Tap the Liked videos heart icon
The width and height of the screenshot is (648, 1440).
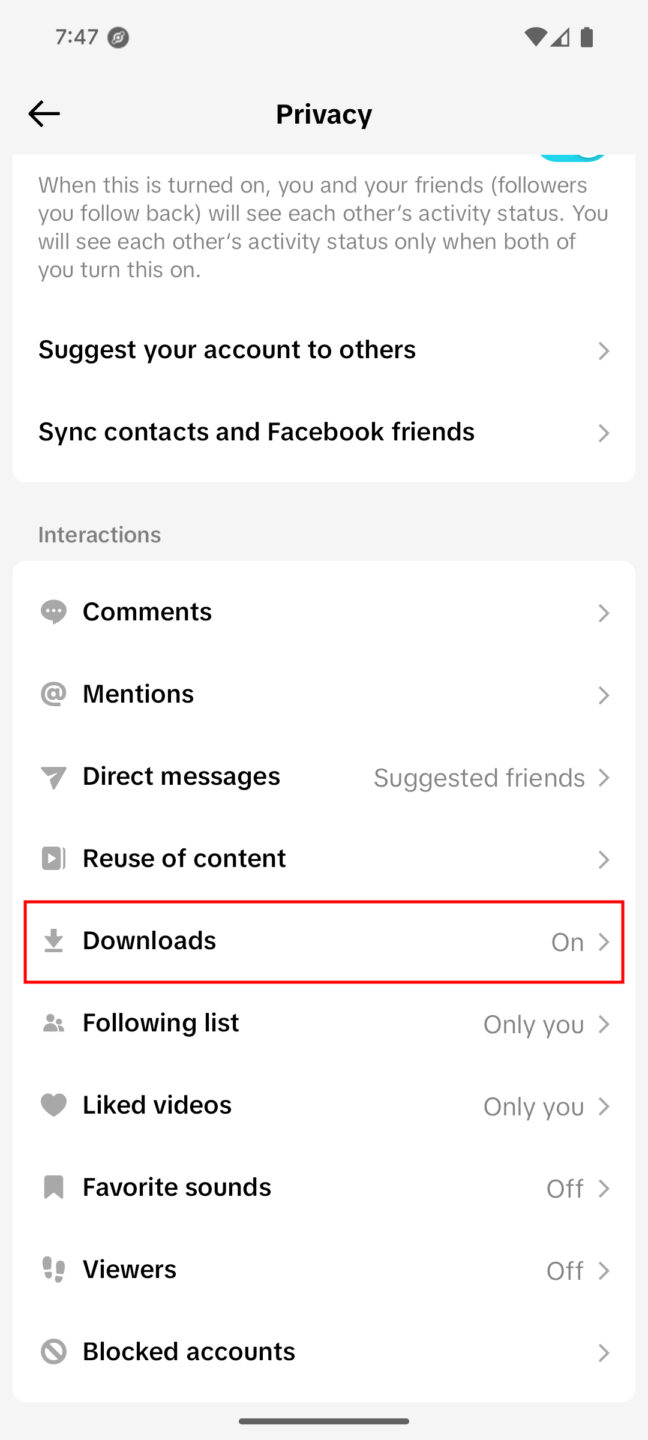pyautogui.click(x=53, y=1105)
